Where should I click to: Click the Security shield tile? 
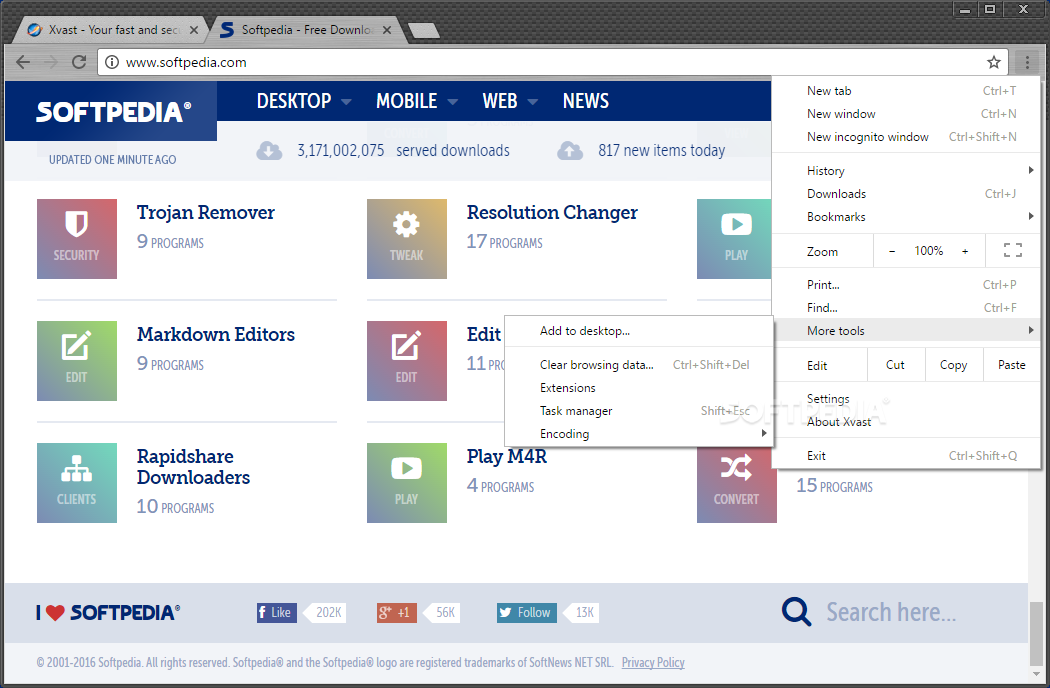click(x=77, y=239)
